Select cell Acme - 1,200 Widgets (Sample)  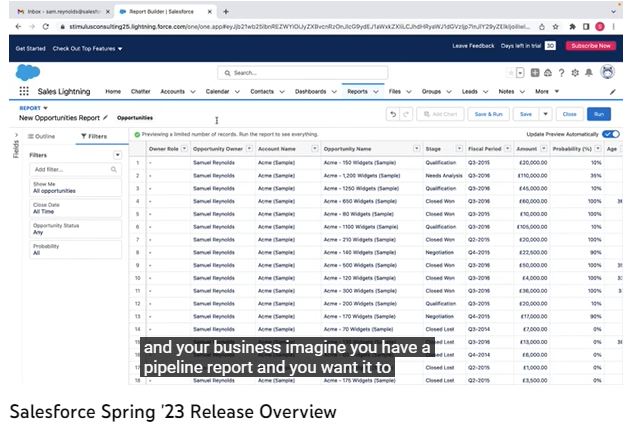point(362,176)
